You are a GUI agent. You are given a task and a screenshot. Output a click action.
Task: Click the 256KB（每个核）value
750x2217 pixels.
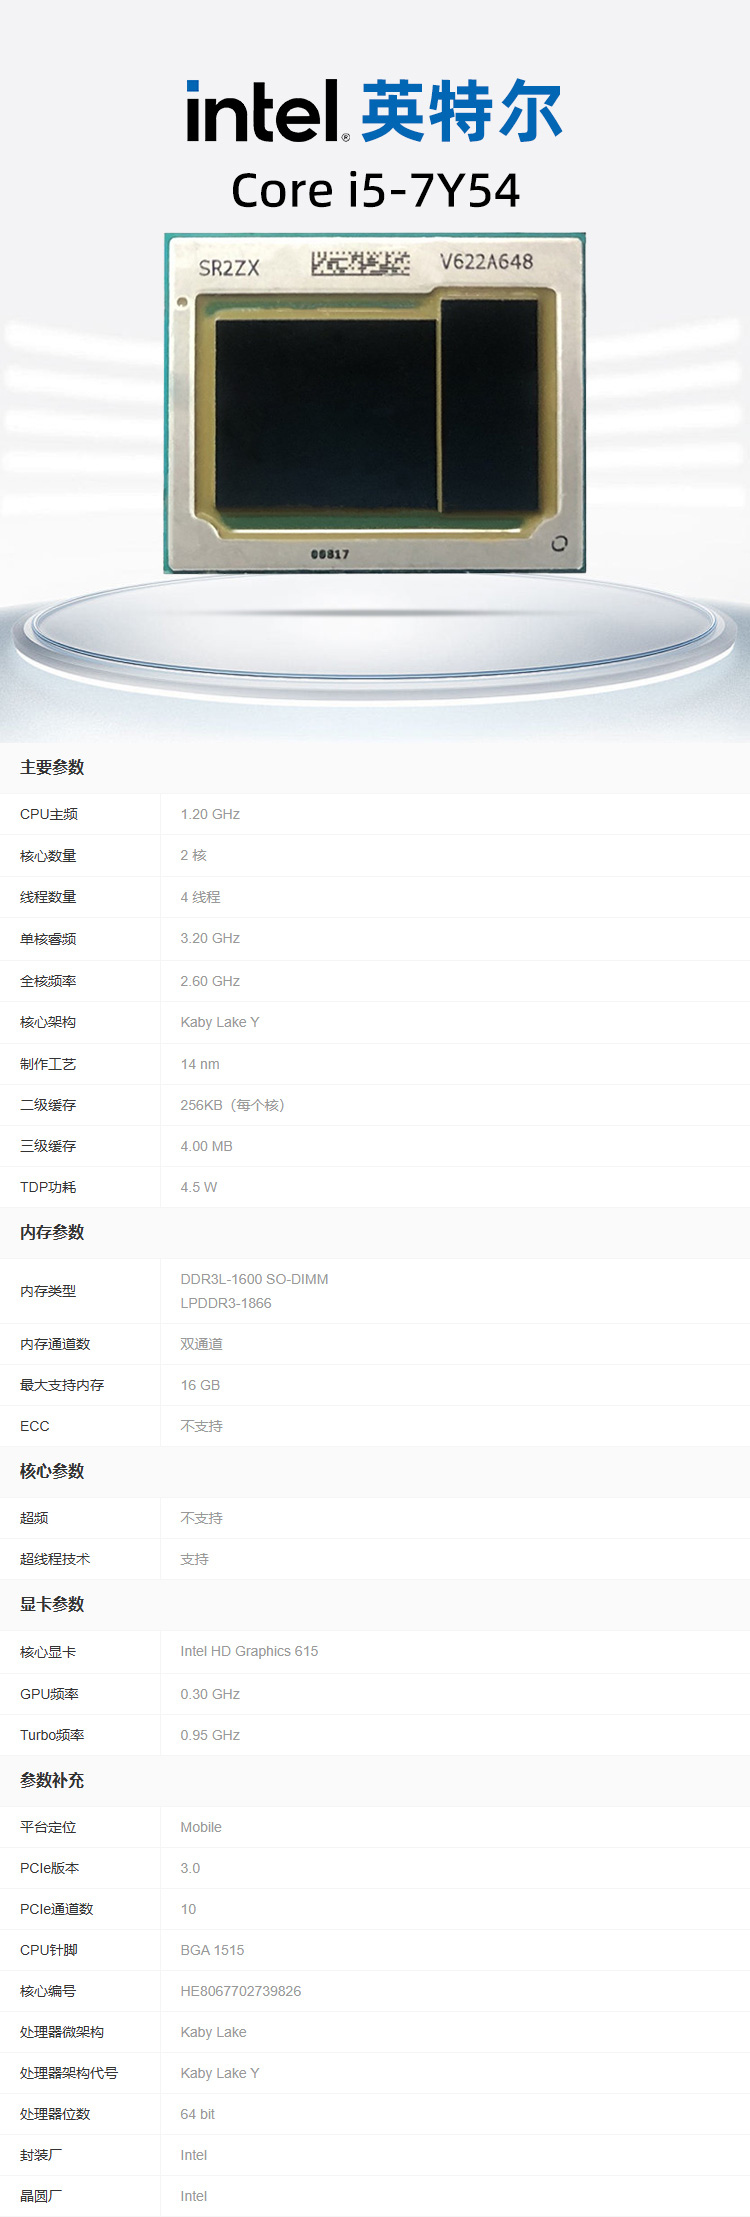[x=233, y=1105]
